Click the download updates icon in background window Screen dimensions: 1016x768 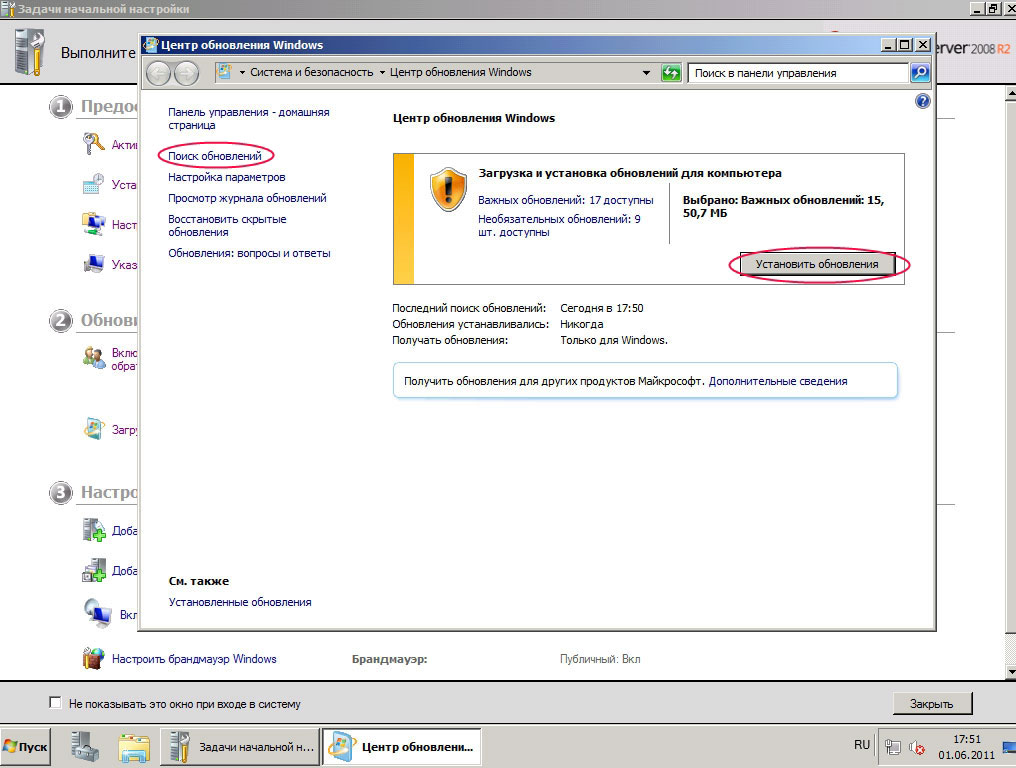point(93,428)
